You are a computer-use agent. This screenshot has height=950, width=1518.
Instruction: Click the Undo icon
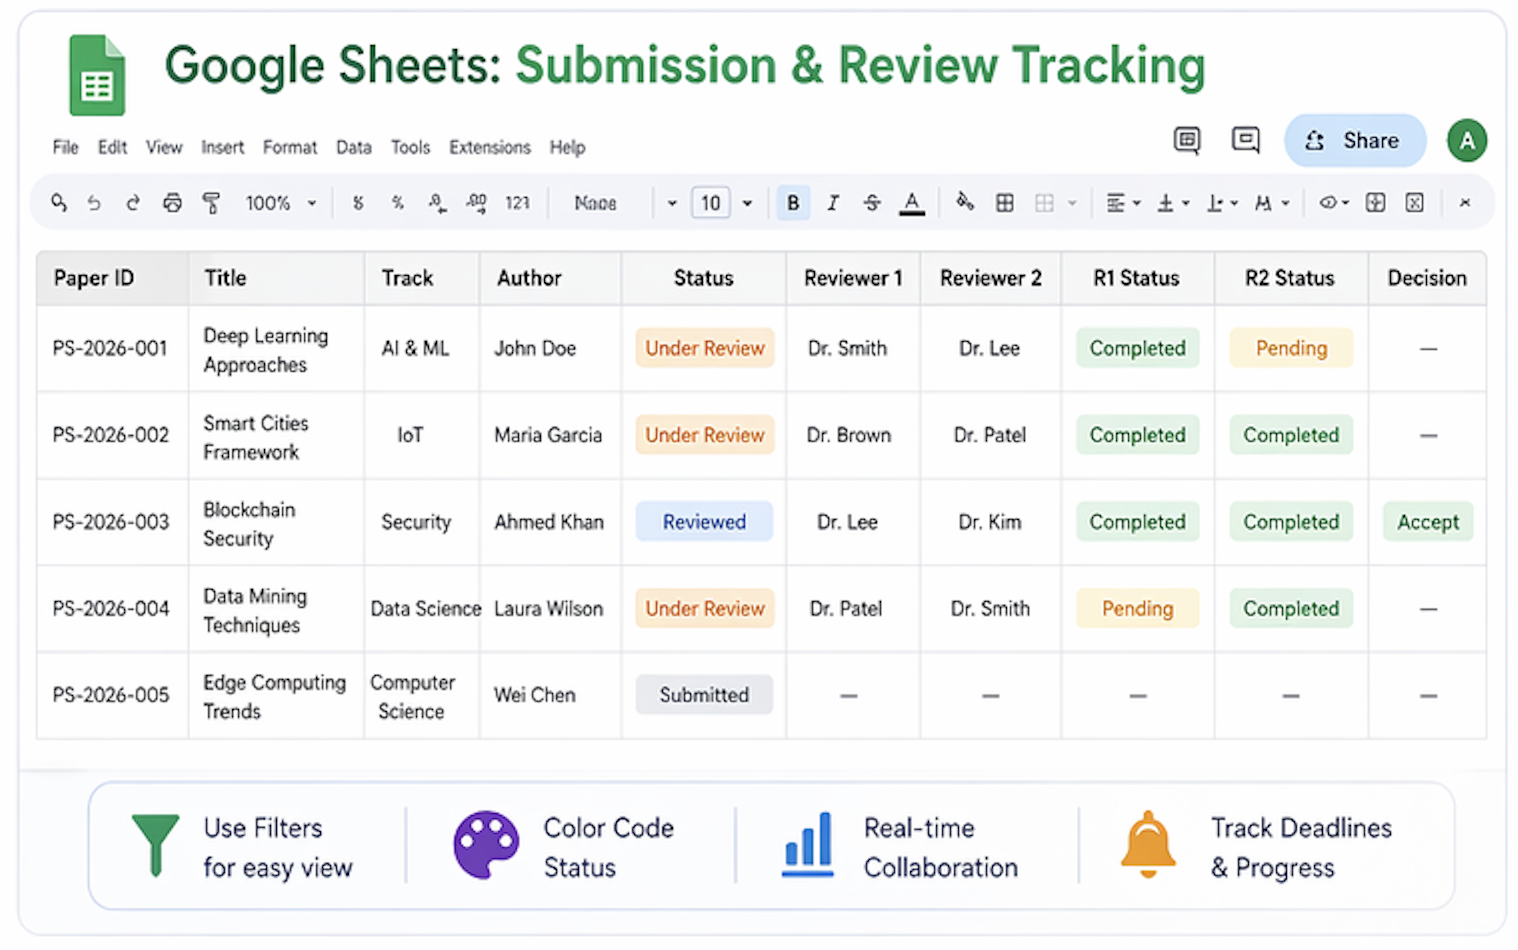(94, 203)
